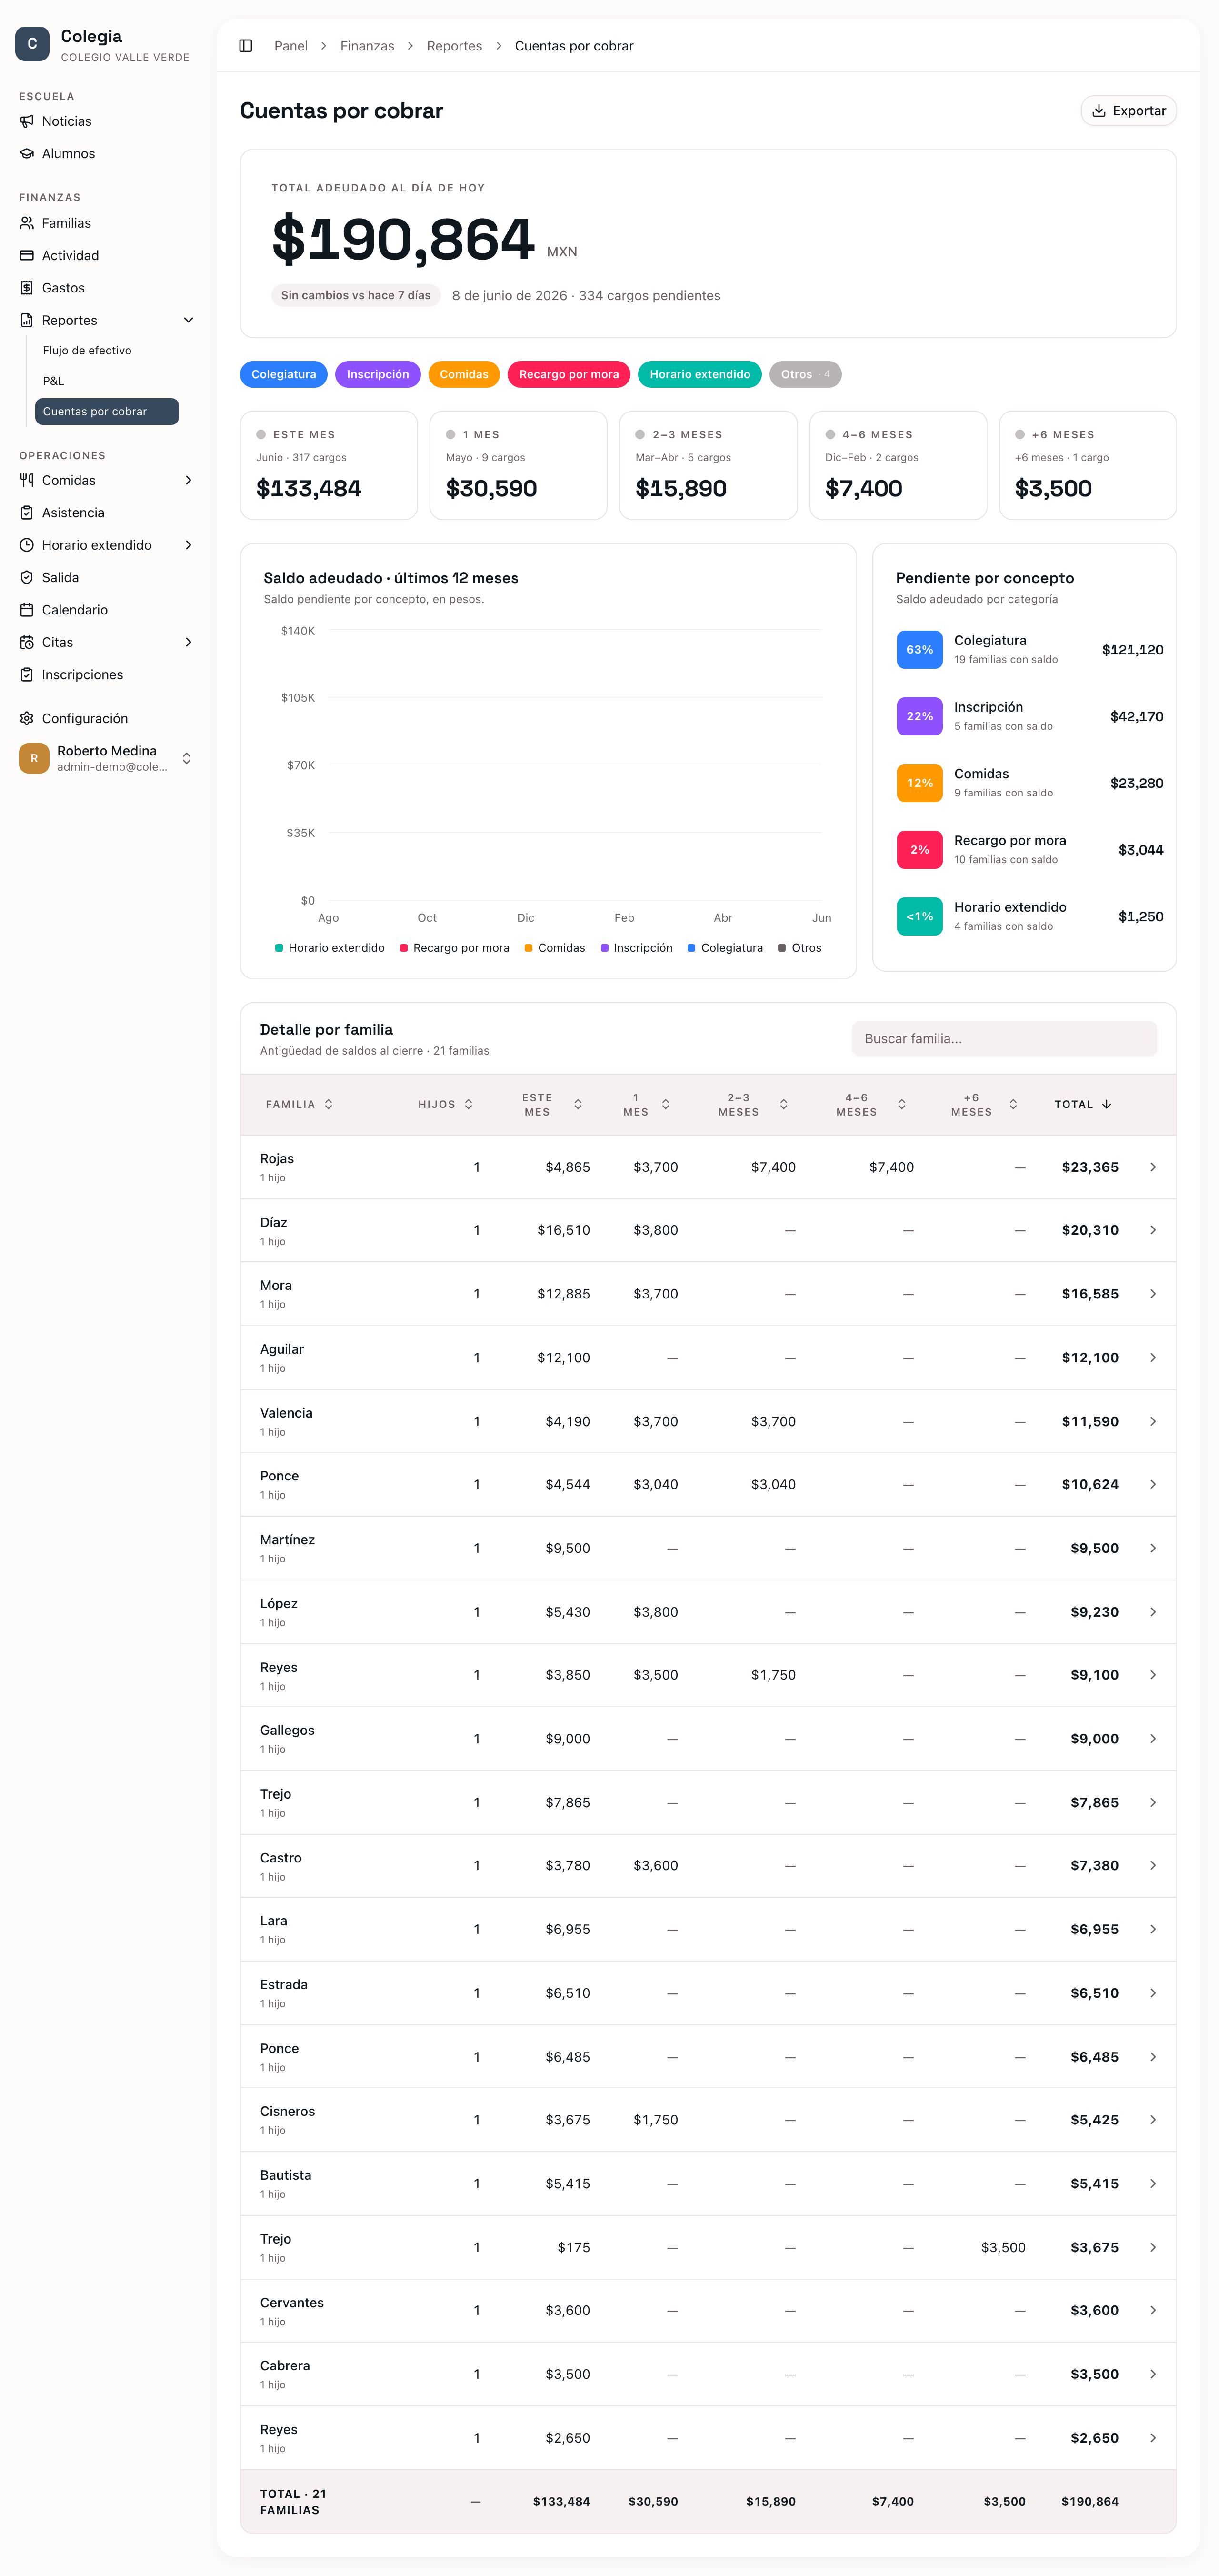The width and height of the screenshot is (1219, 2576).
Task: Toggle the Horario extendido filter chip
Action: tap(700, 374)
